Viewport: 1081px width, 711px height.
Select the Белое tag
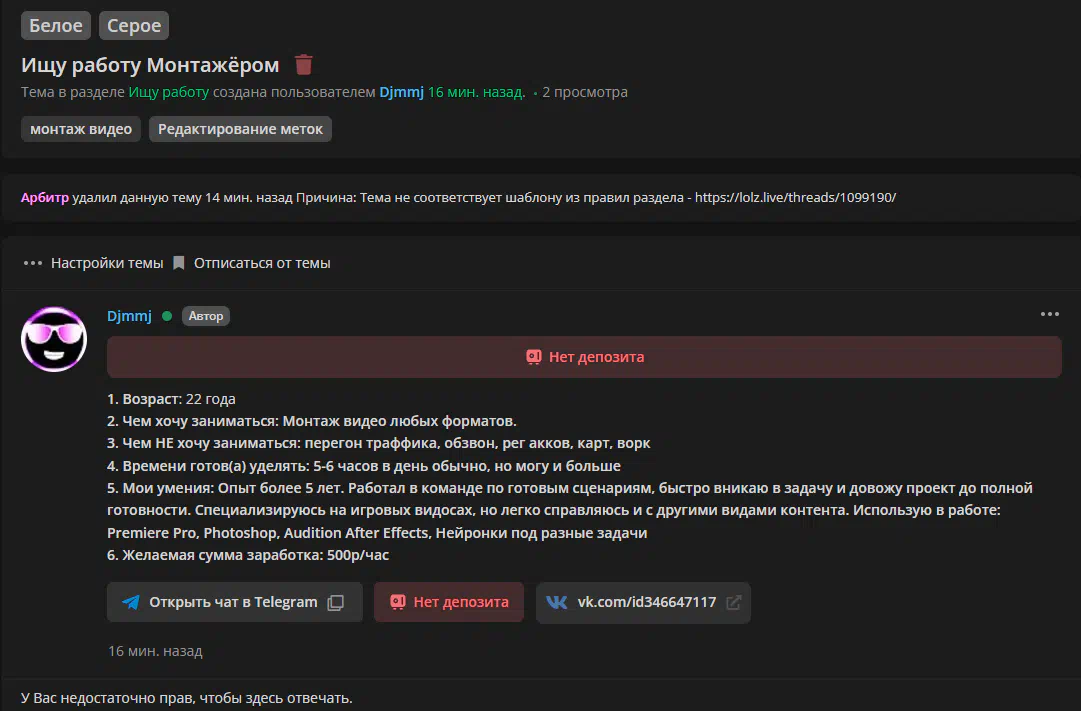pos(56,25)
